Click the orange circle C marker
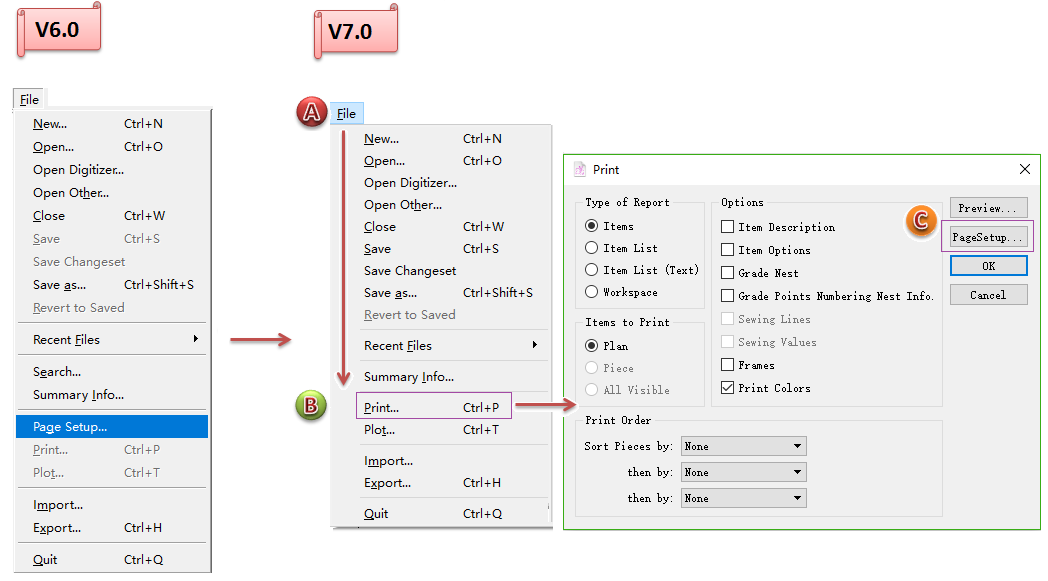Viewport: 1048px width, 581px height. (x=920, y=221)
